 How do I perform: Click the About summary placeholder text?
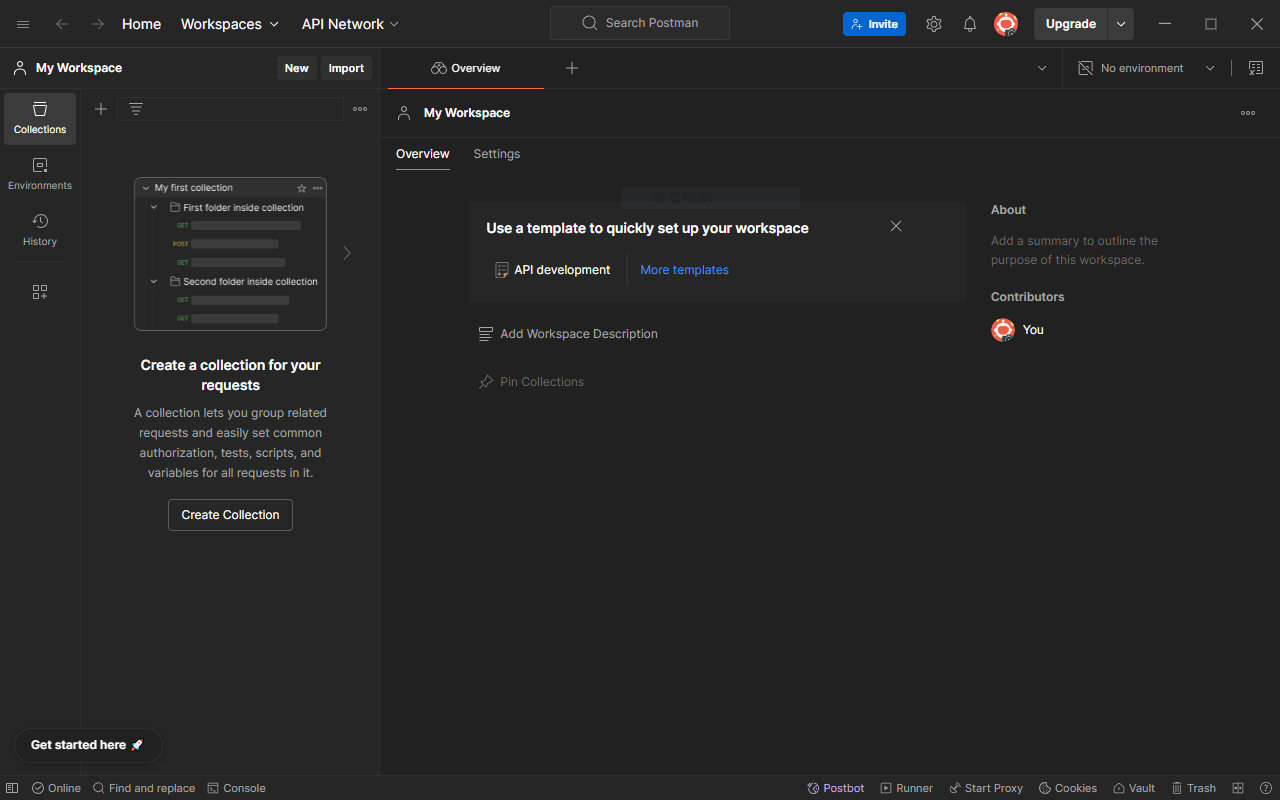pos(1074,250)
